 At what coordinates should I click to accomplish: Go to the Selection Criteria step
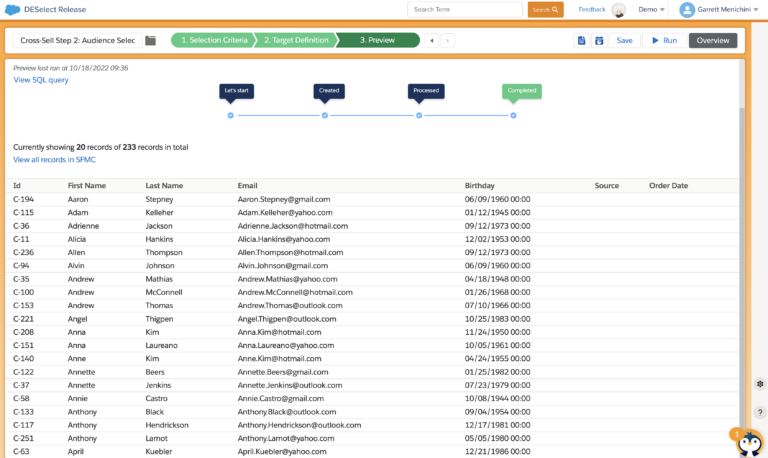point(213,41)
